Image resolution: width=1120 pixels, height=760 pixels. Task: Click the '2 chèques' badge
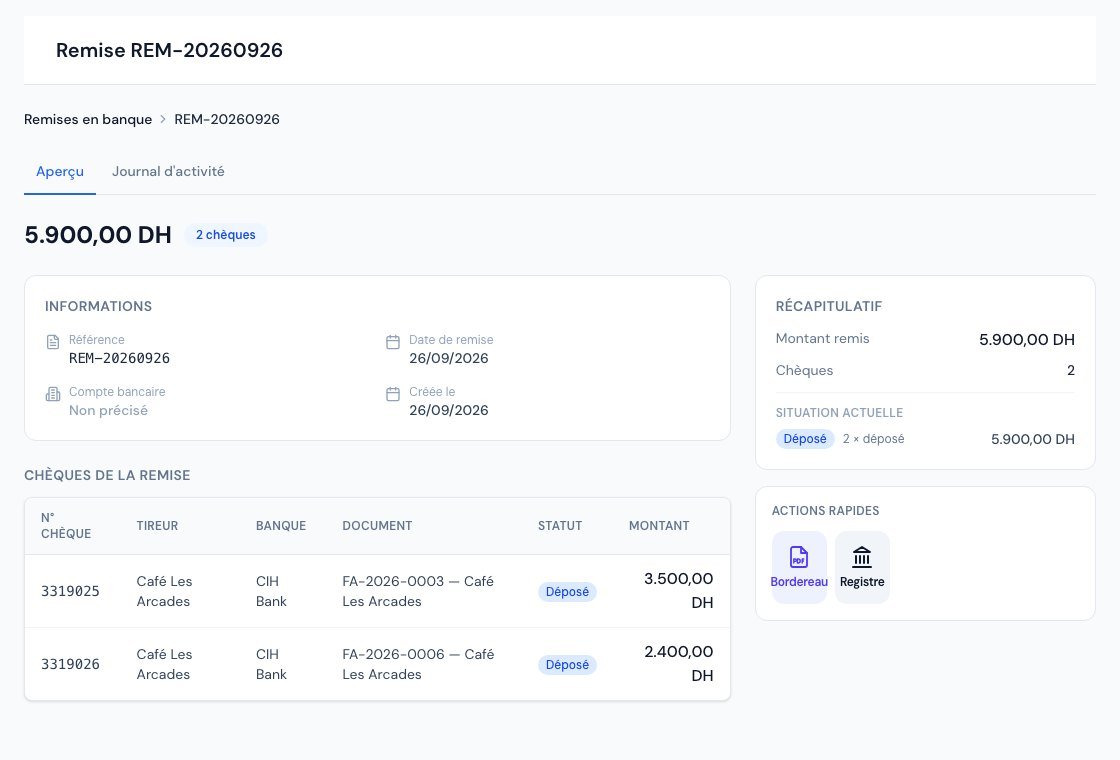(x=226, y=235)
